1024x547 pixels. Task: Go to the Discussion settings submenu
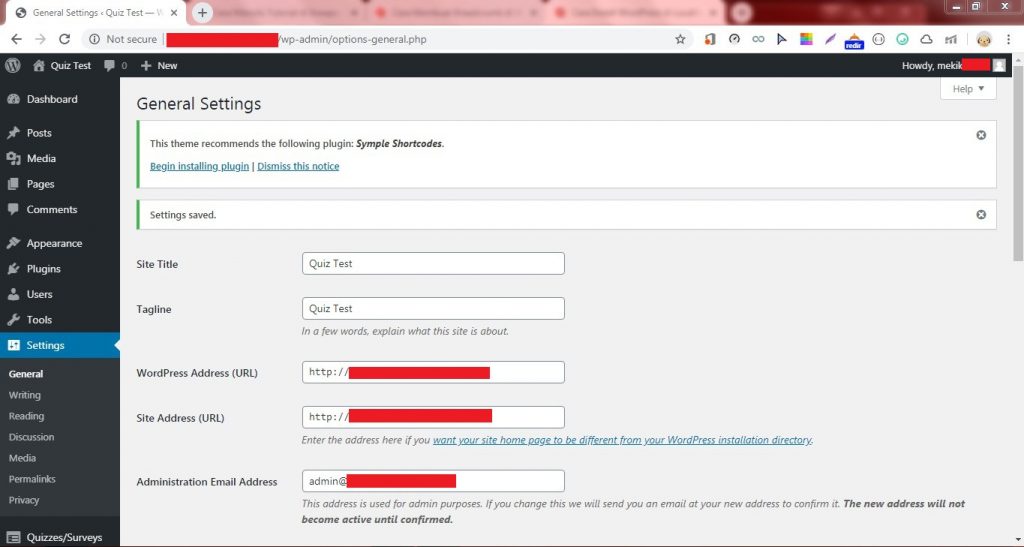tap(31, 437)
